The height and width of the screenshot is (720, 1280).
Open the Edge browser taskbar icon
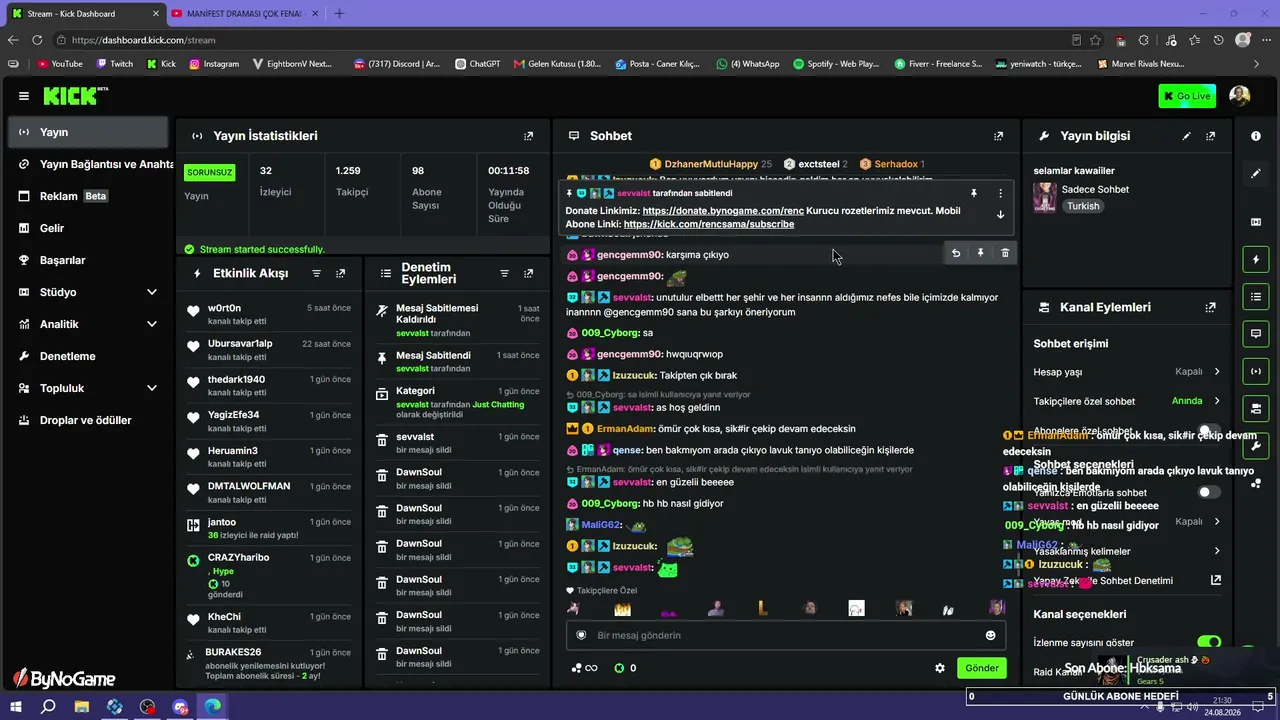213,706
